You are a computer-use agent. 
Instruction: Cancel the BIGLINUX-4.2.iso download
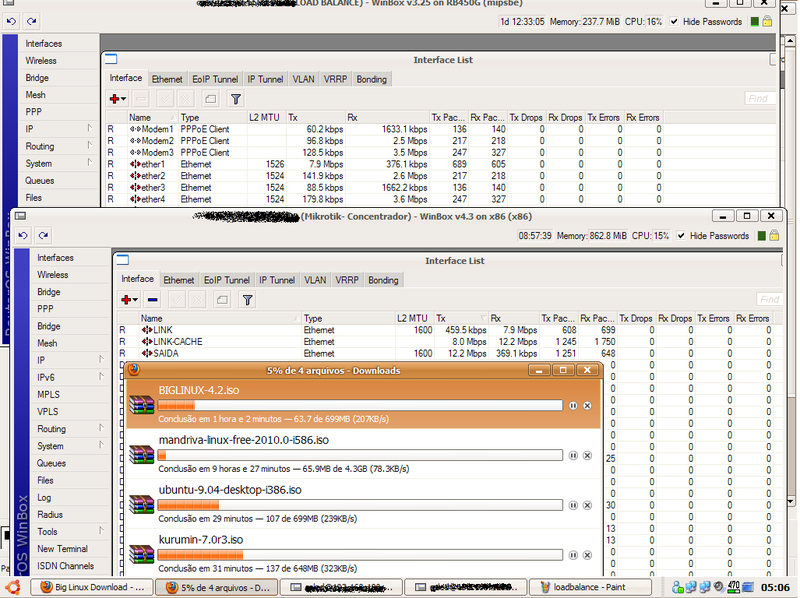587,406
